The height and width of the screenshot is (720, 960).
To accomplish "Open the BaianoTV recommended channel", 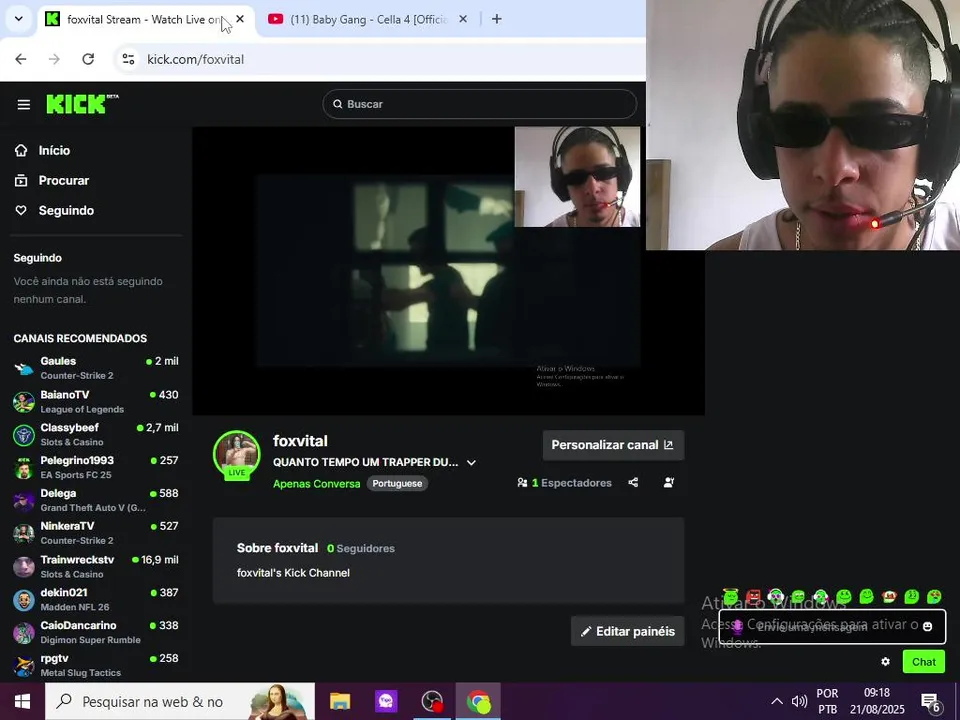I will tap(96, 402).
